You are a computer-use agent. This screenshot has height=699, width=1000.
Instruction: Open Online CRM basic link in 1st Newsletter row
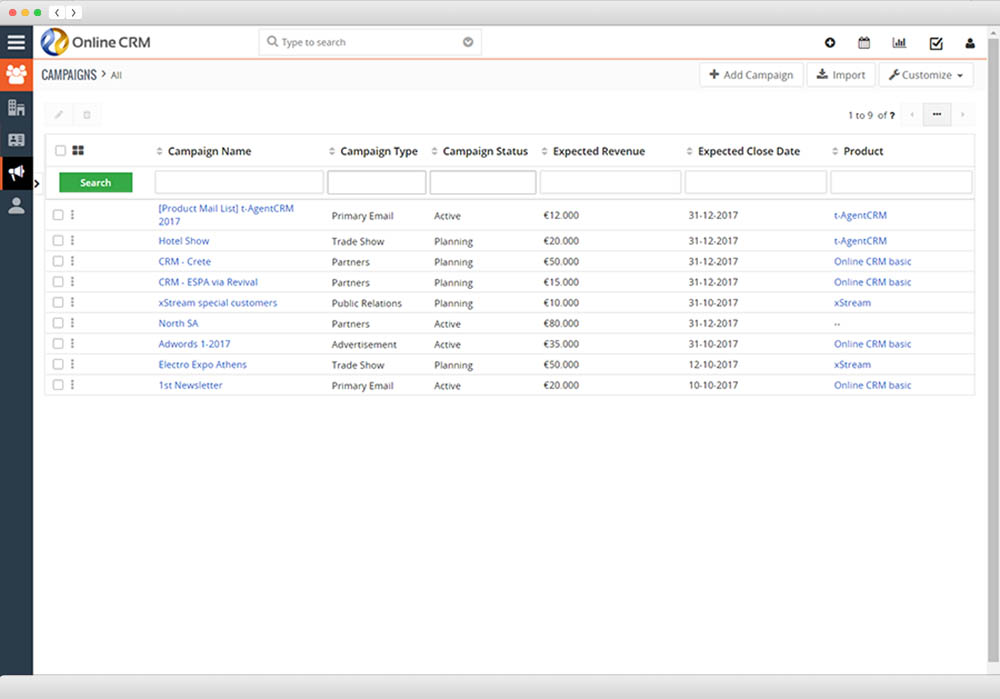[872, 385]
